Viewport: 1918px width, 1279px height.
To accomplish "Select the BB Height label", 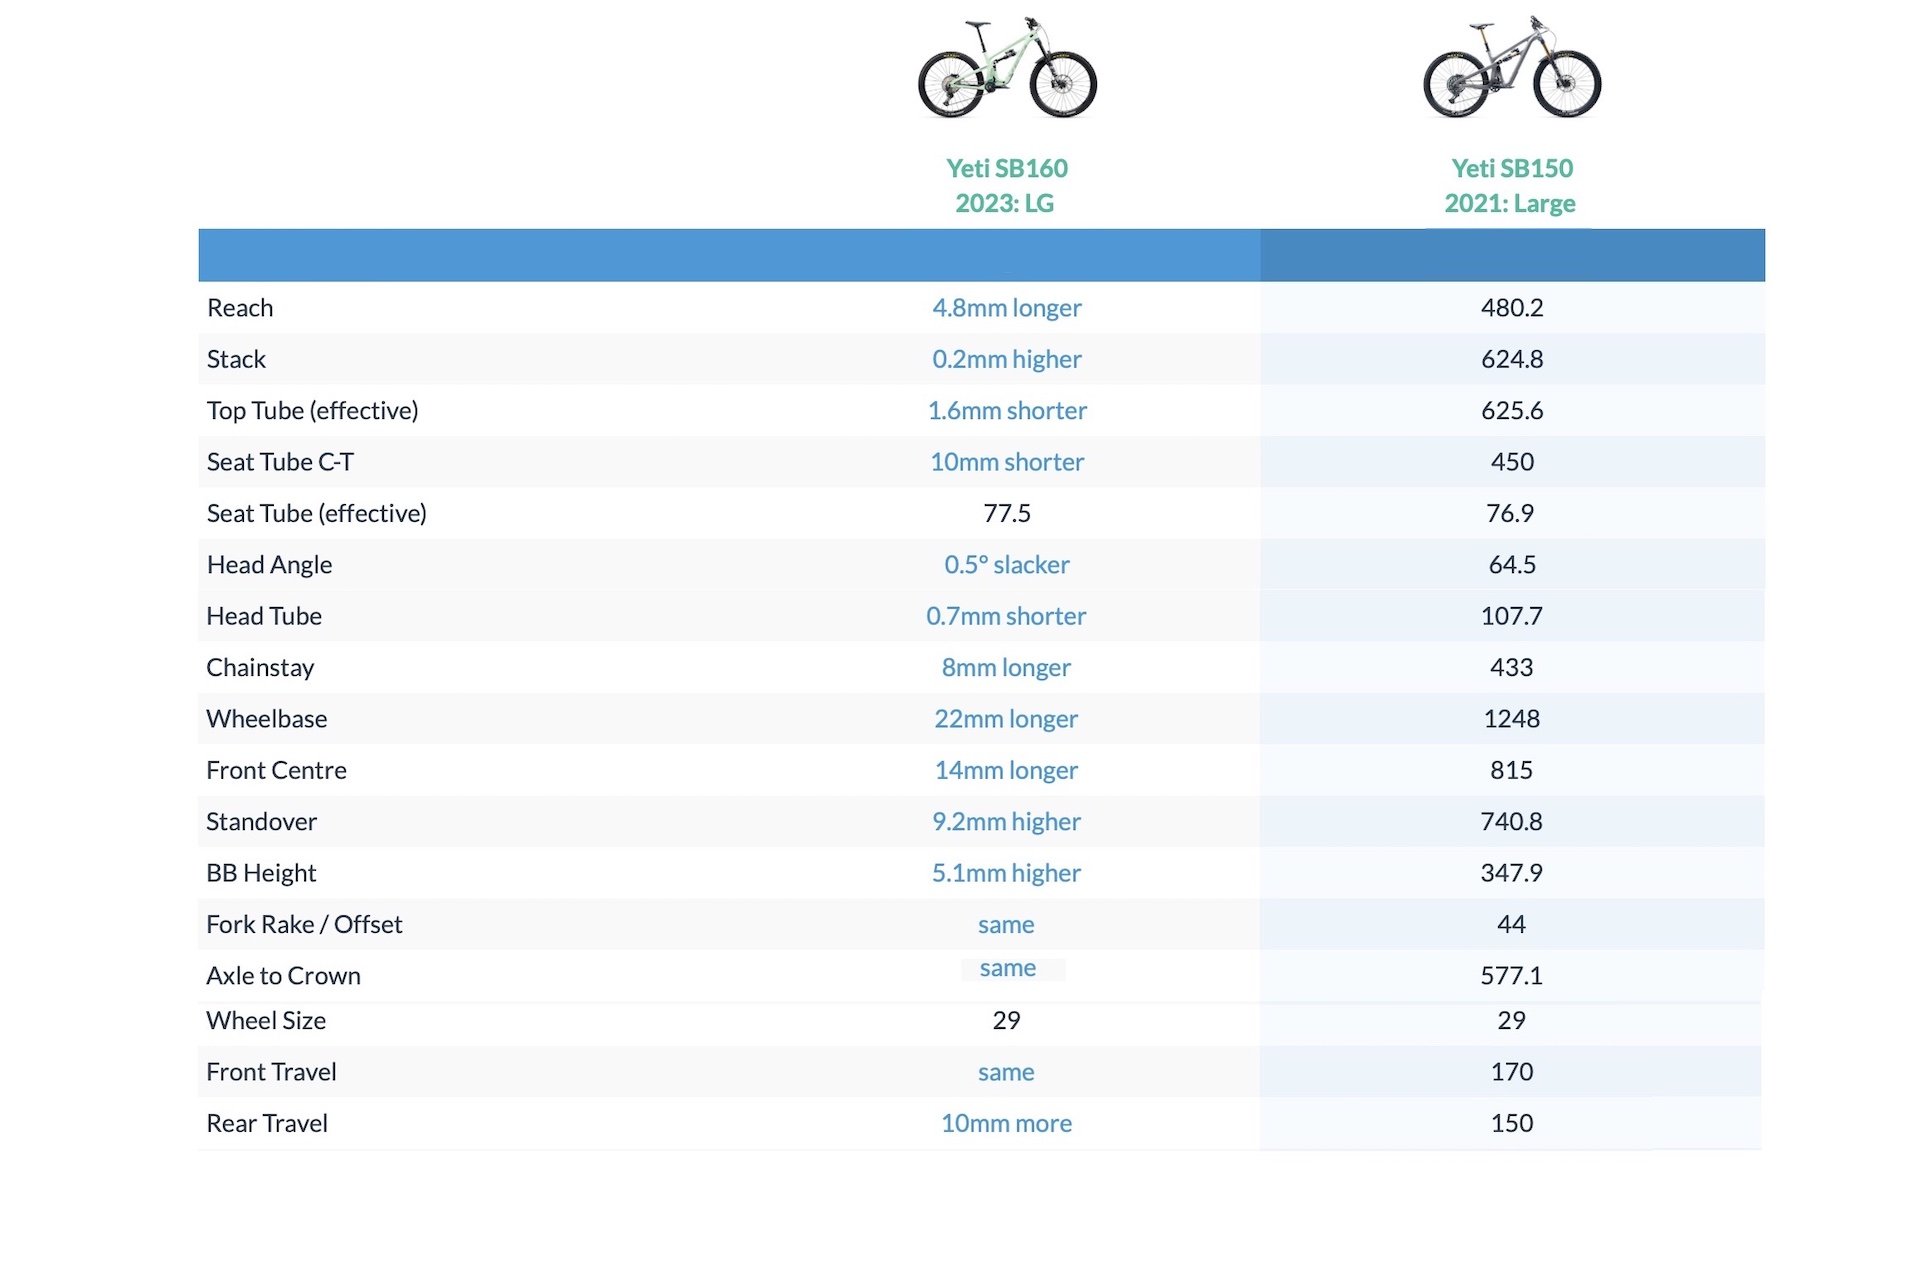I will [x=261, y=873].
